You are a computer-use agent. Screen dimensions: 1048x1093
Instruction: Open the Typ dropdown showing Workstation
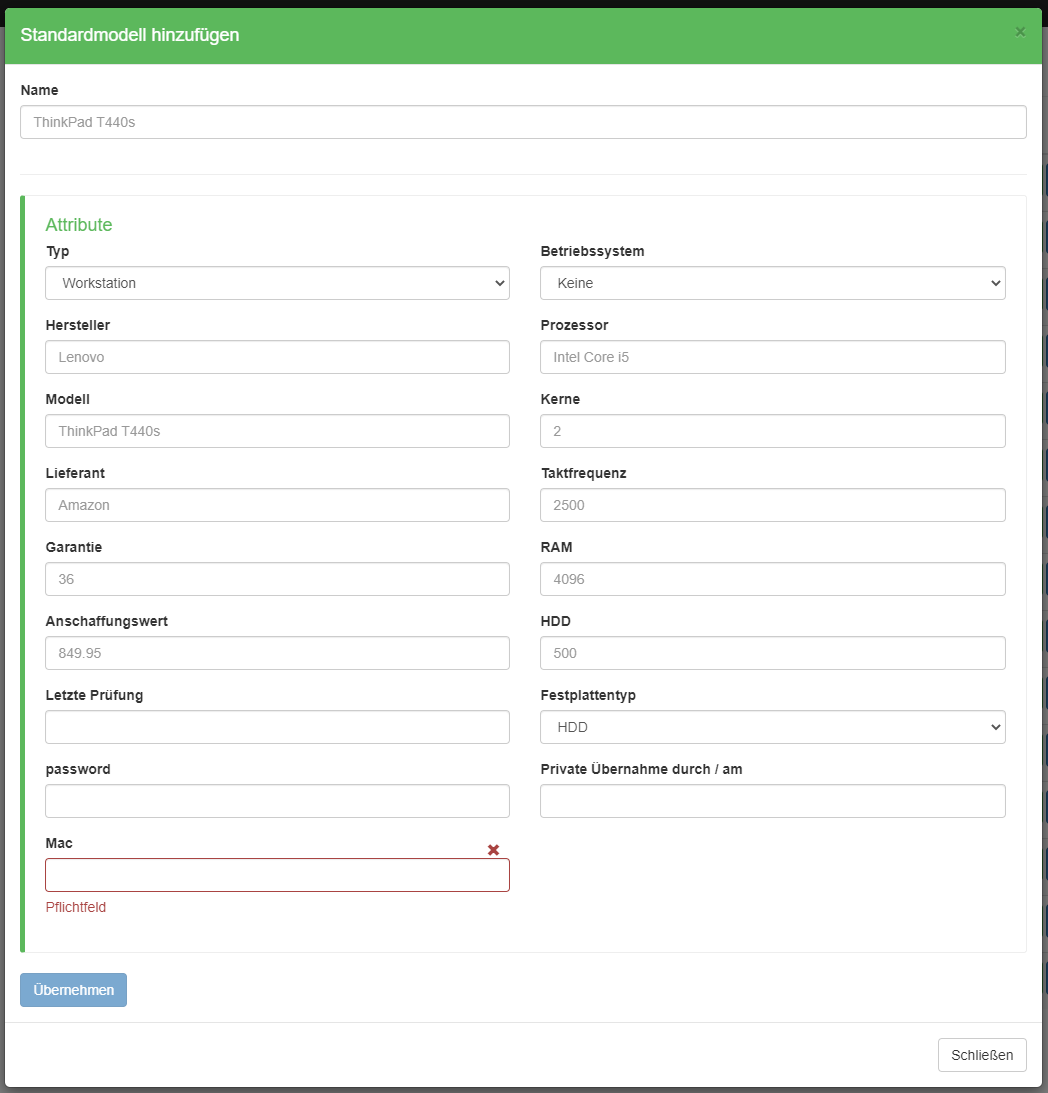277,283
